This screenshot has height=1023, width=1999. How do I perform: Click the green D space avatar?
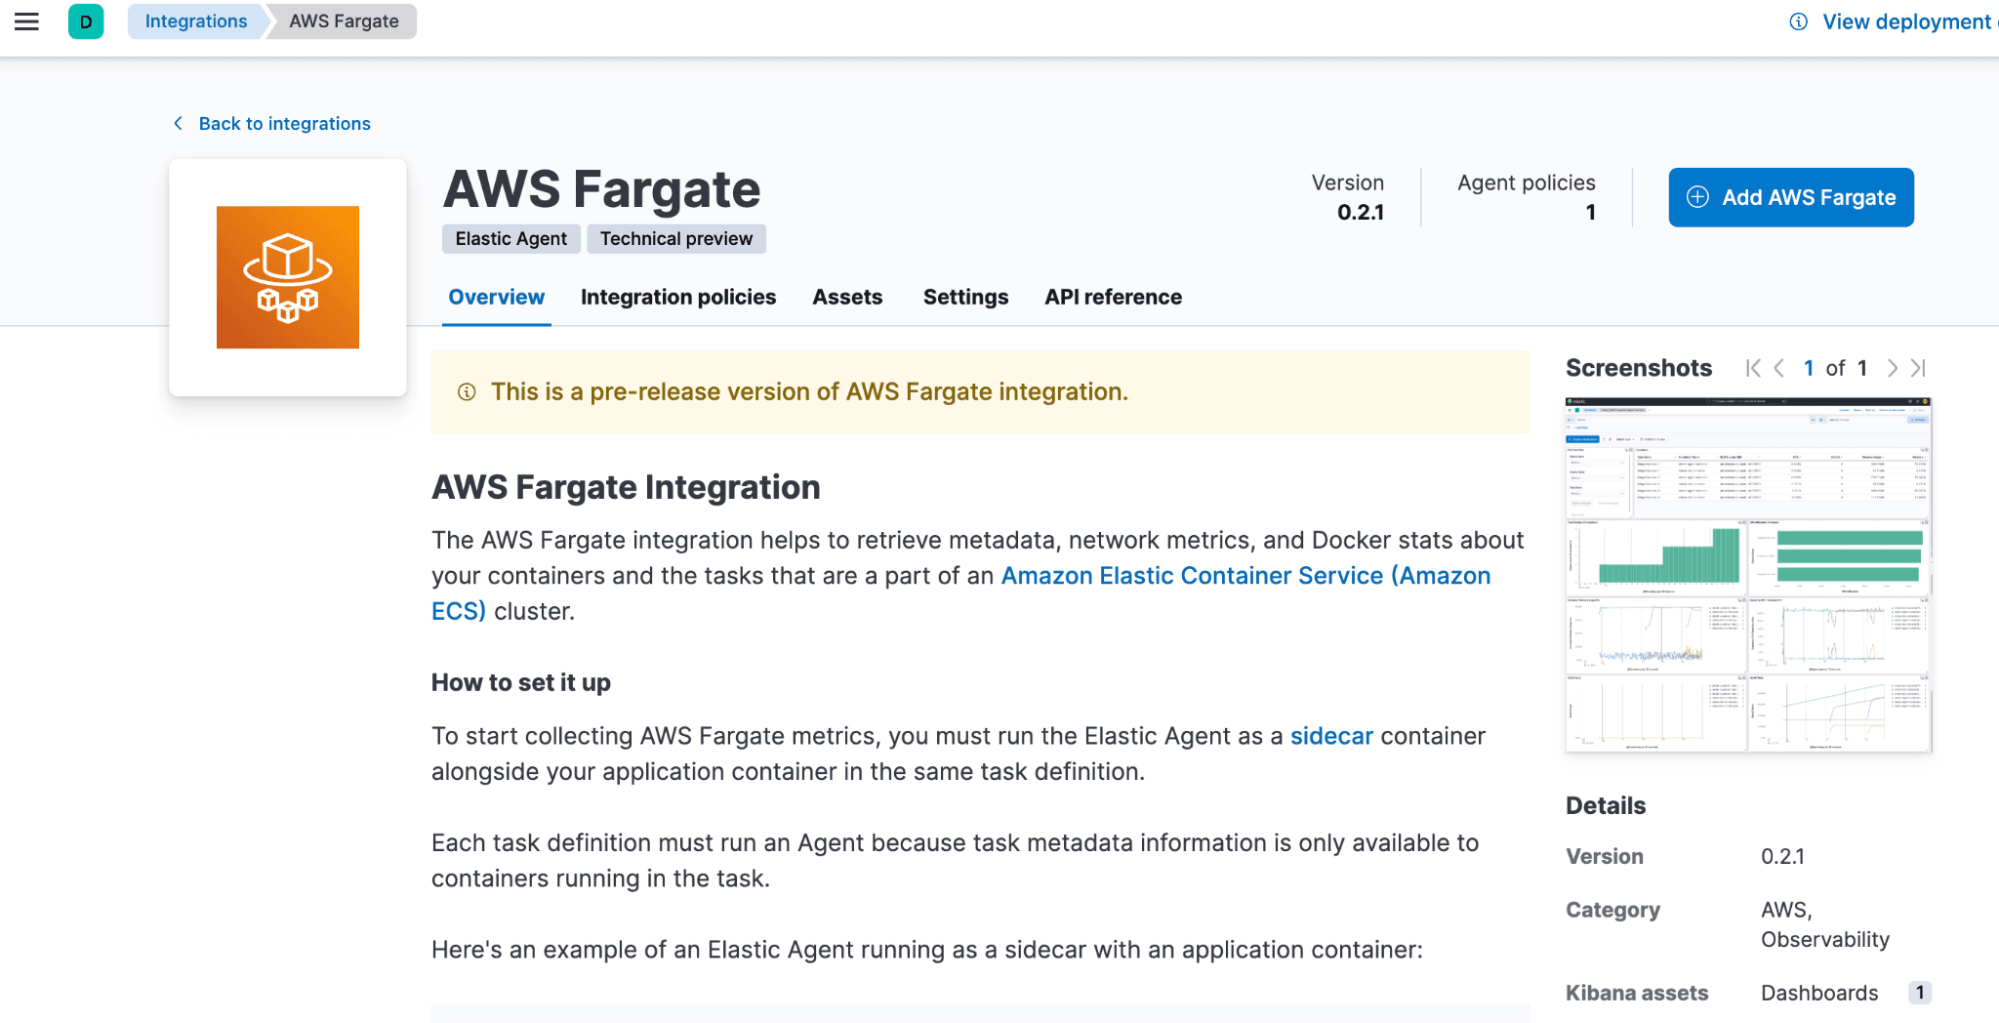click(86, 21)
